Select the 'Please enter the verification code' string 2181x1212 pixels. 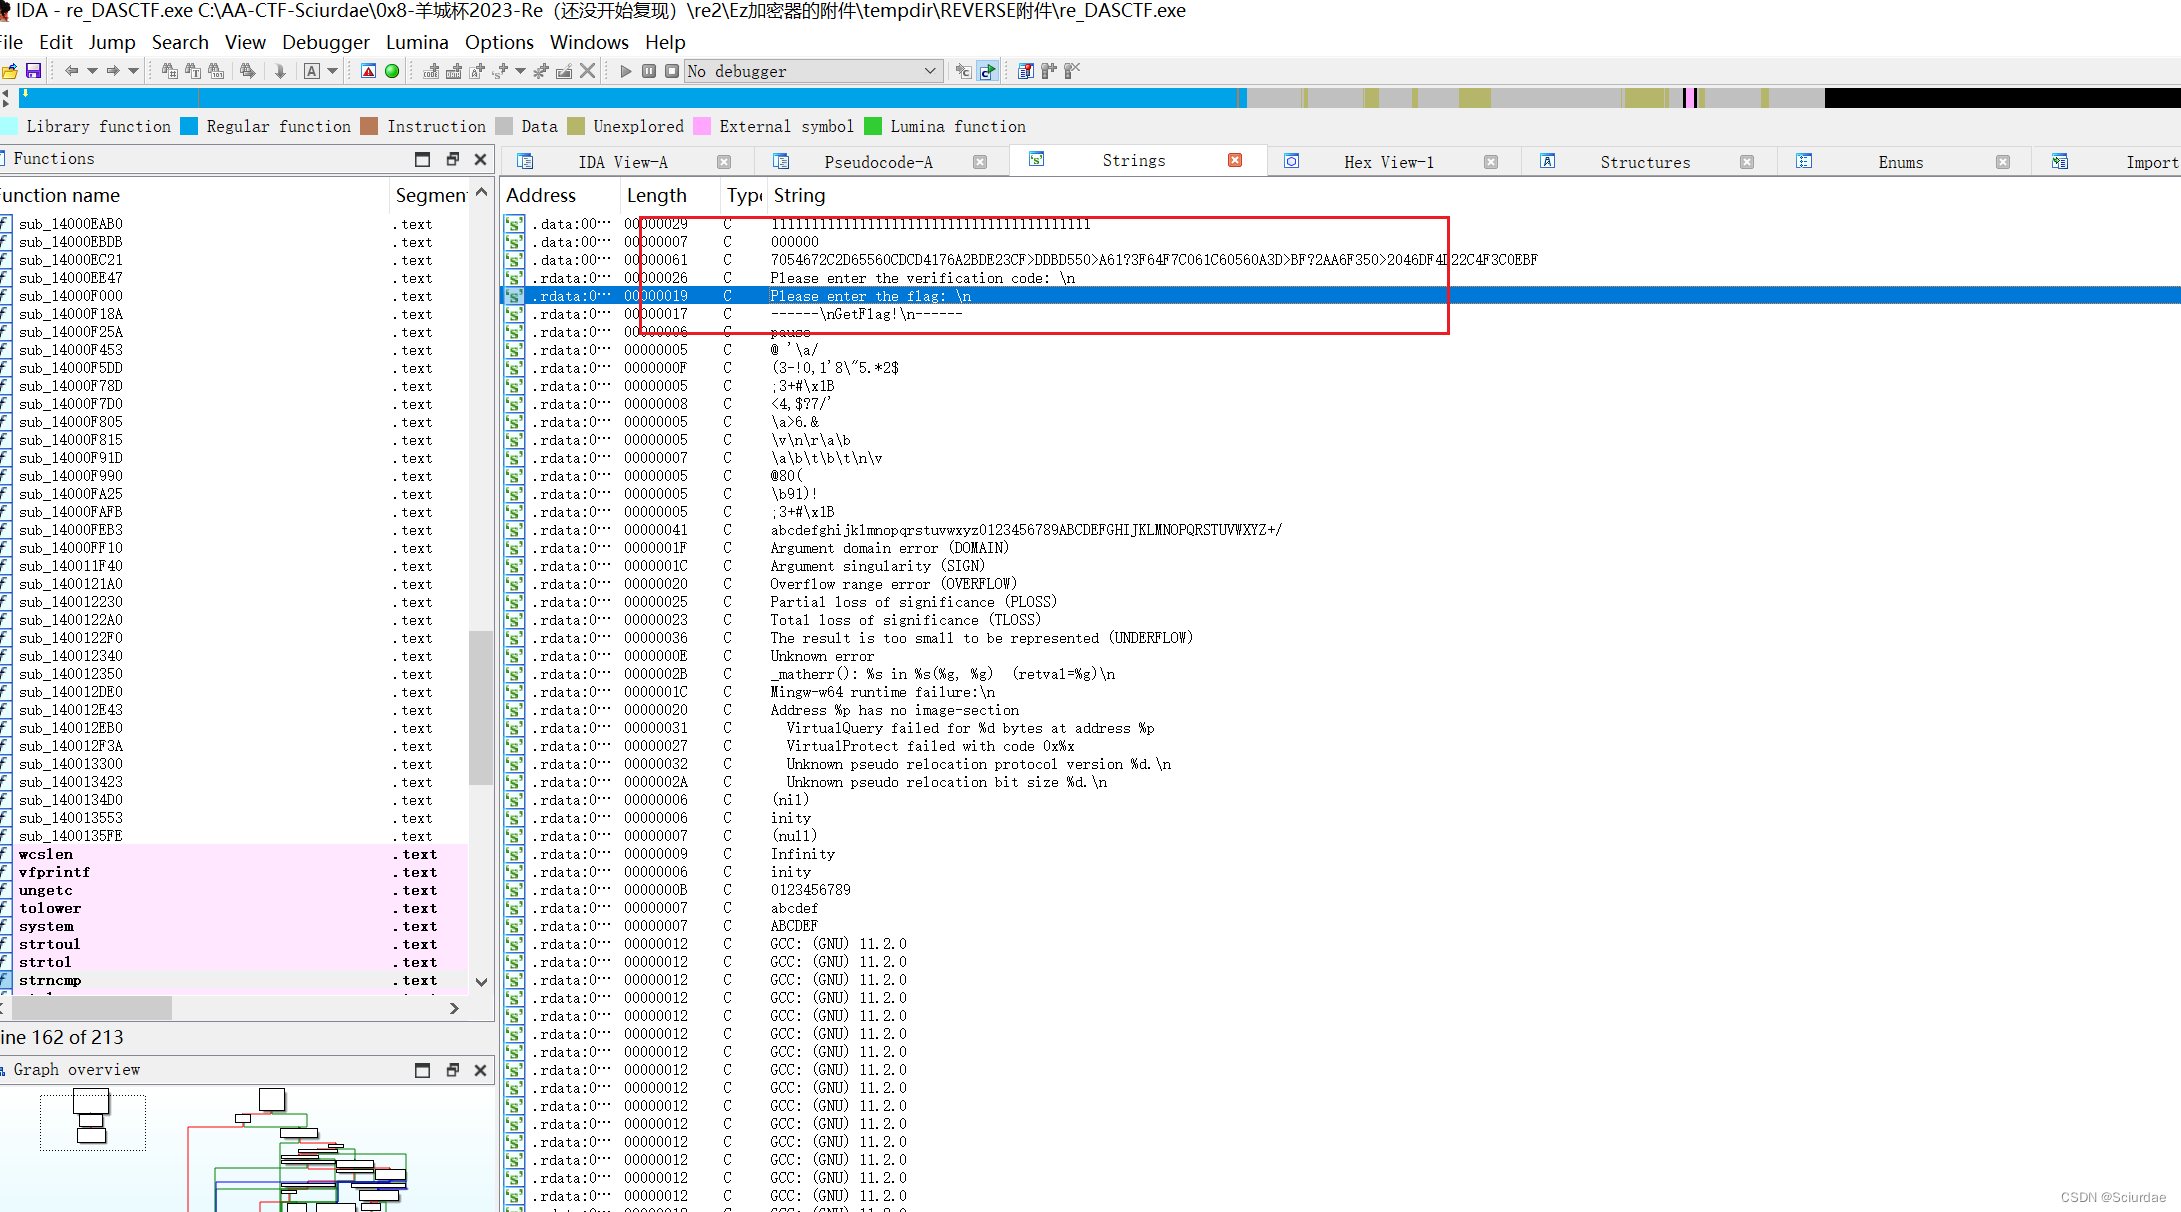coord(1340,278)
